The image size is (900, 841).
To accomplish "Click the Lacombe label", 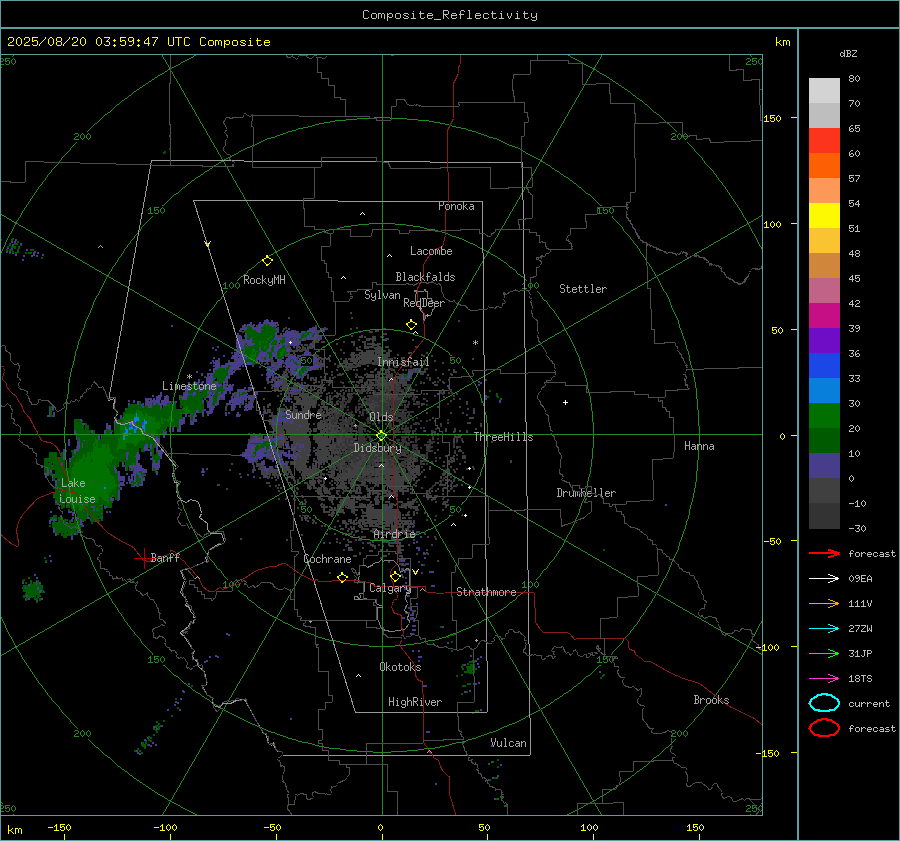I will (431, 251).
